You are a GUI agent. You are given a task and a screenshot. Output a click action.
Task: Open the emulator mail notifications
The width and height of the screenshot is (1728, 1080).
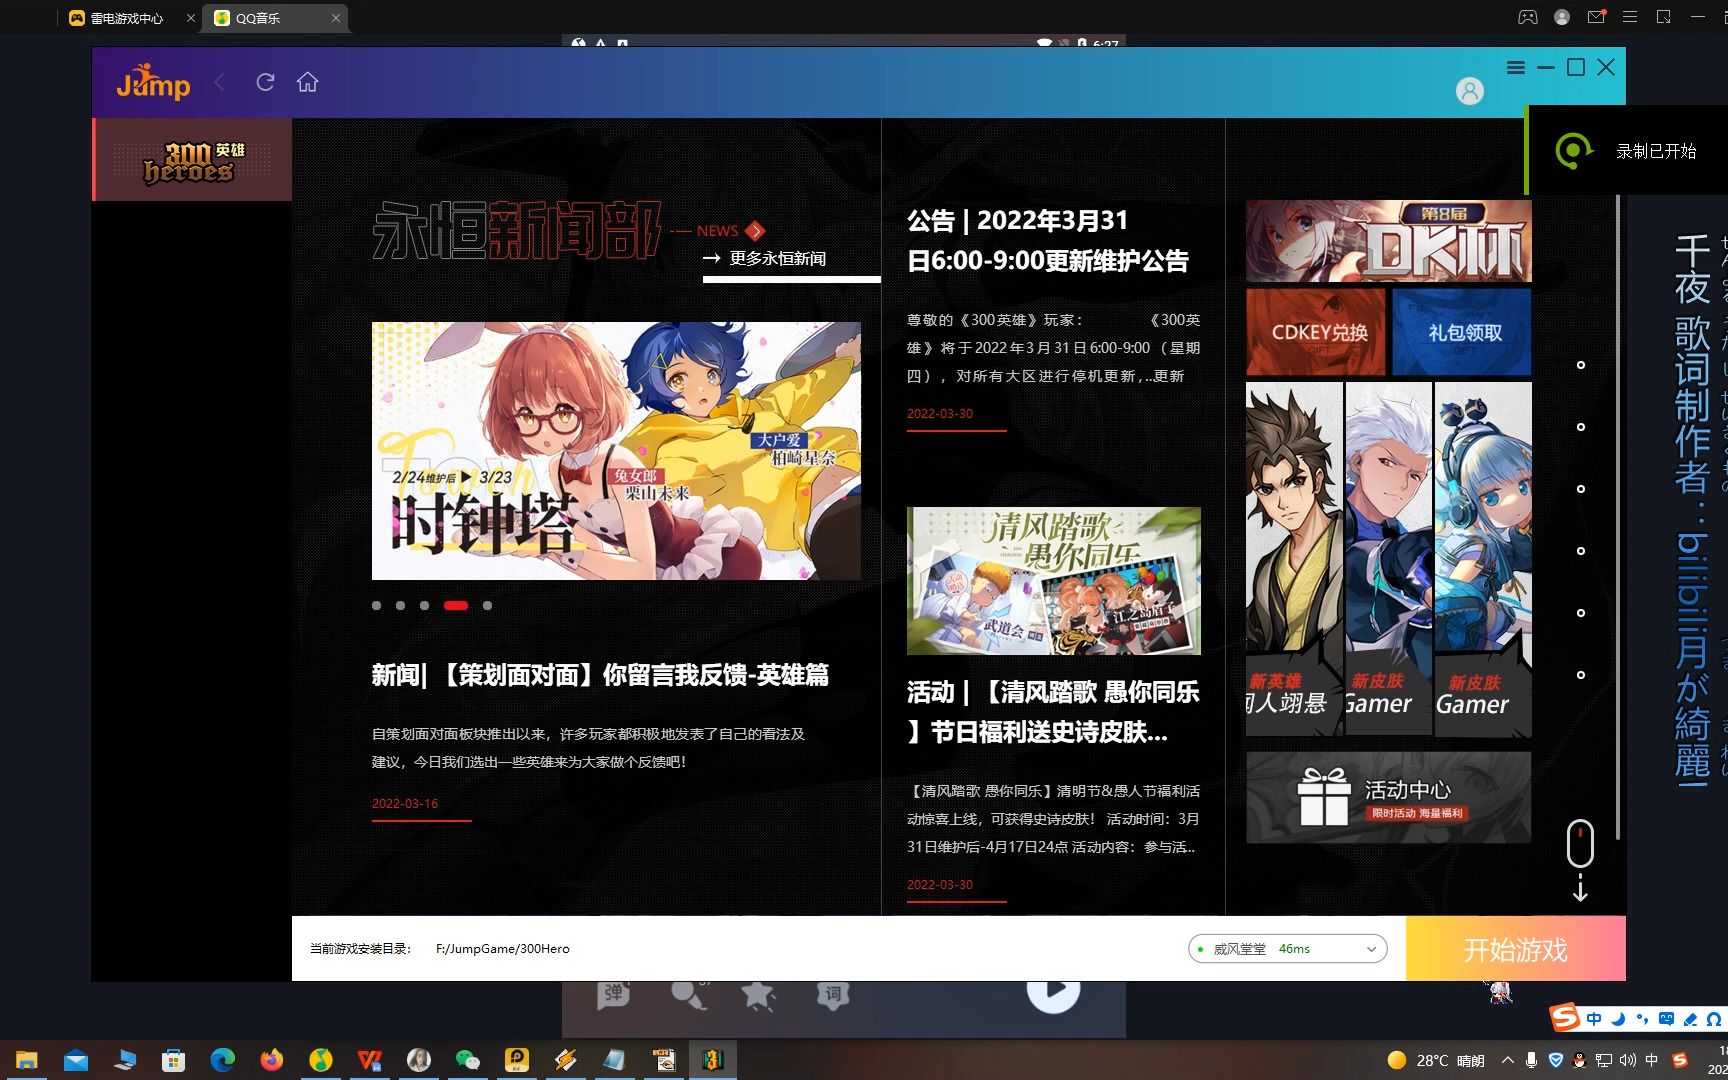pyautogui.click(x=1596, y=17)
